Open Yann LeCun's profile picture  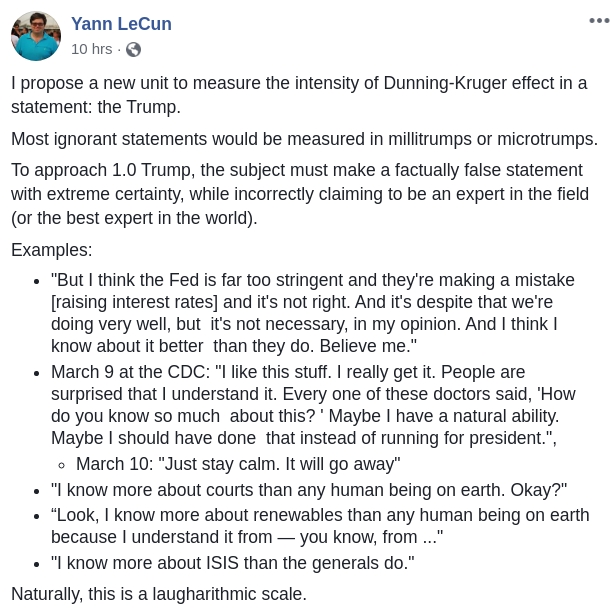(x=36, y=36)
